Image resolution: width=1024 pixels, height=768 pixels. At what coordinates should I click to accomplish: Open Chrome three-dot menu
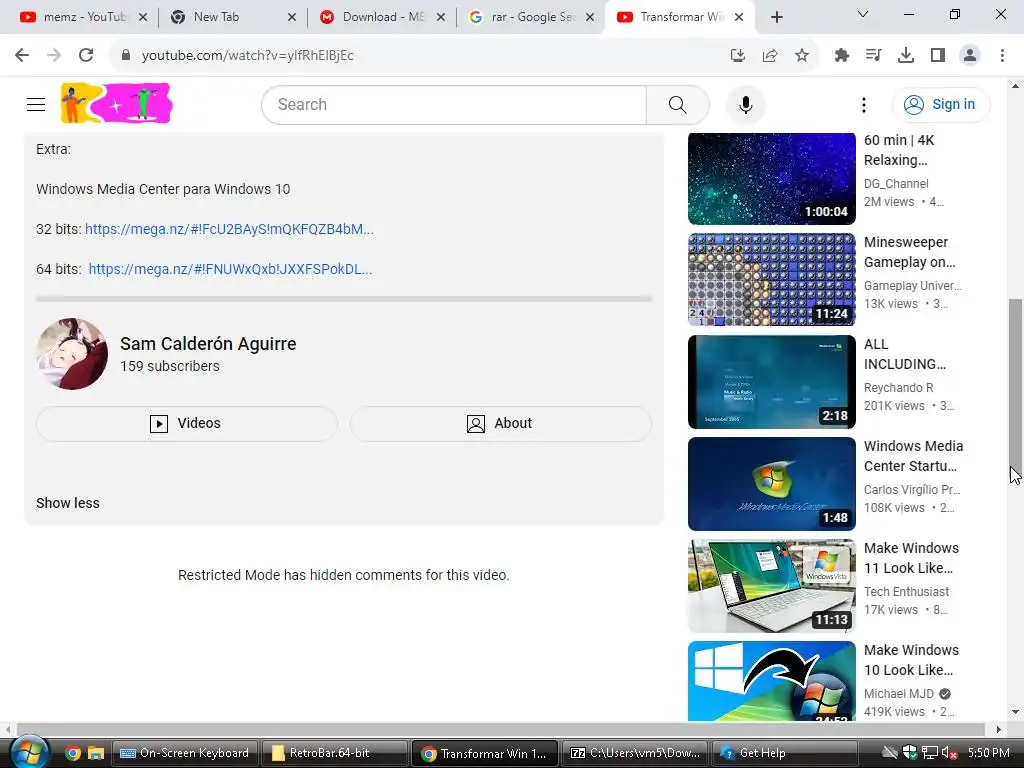point(1002,56)
